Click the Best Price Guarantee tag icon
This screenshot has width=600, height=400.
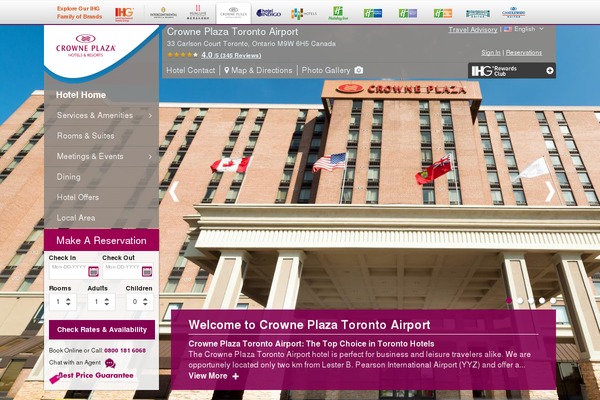click(x=55, y=378)
